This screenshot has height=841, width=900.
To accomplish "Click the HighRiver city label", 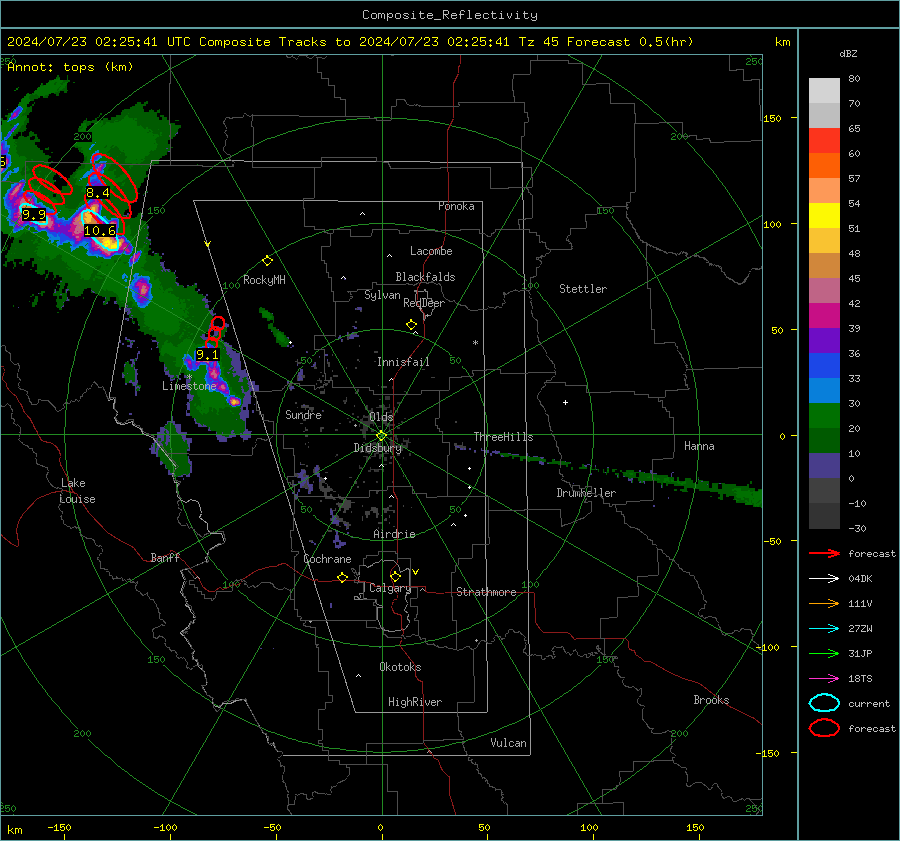I will pyautogui.click(x=415, y=702).
